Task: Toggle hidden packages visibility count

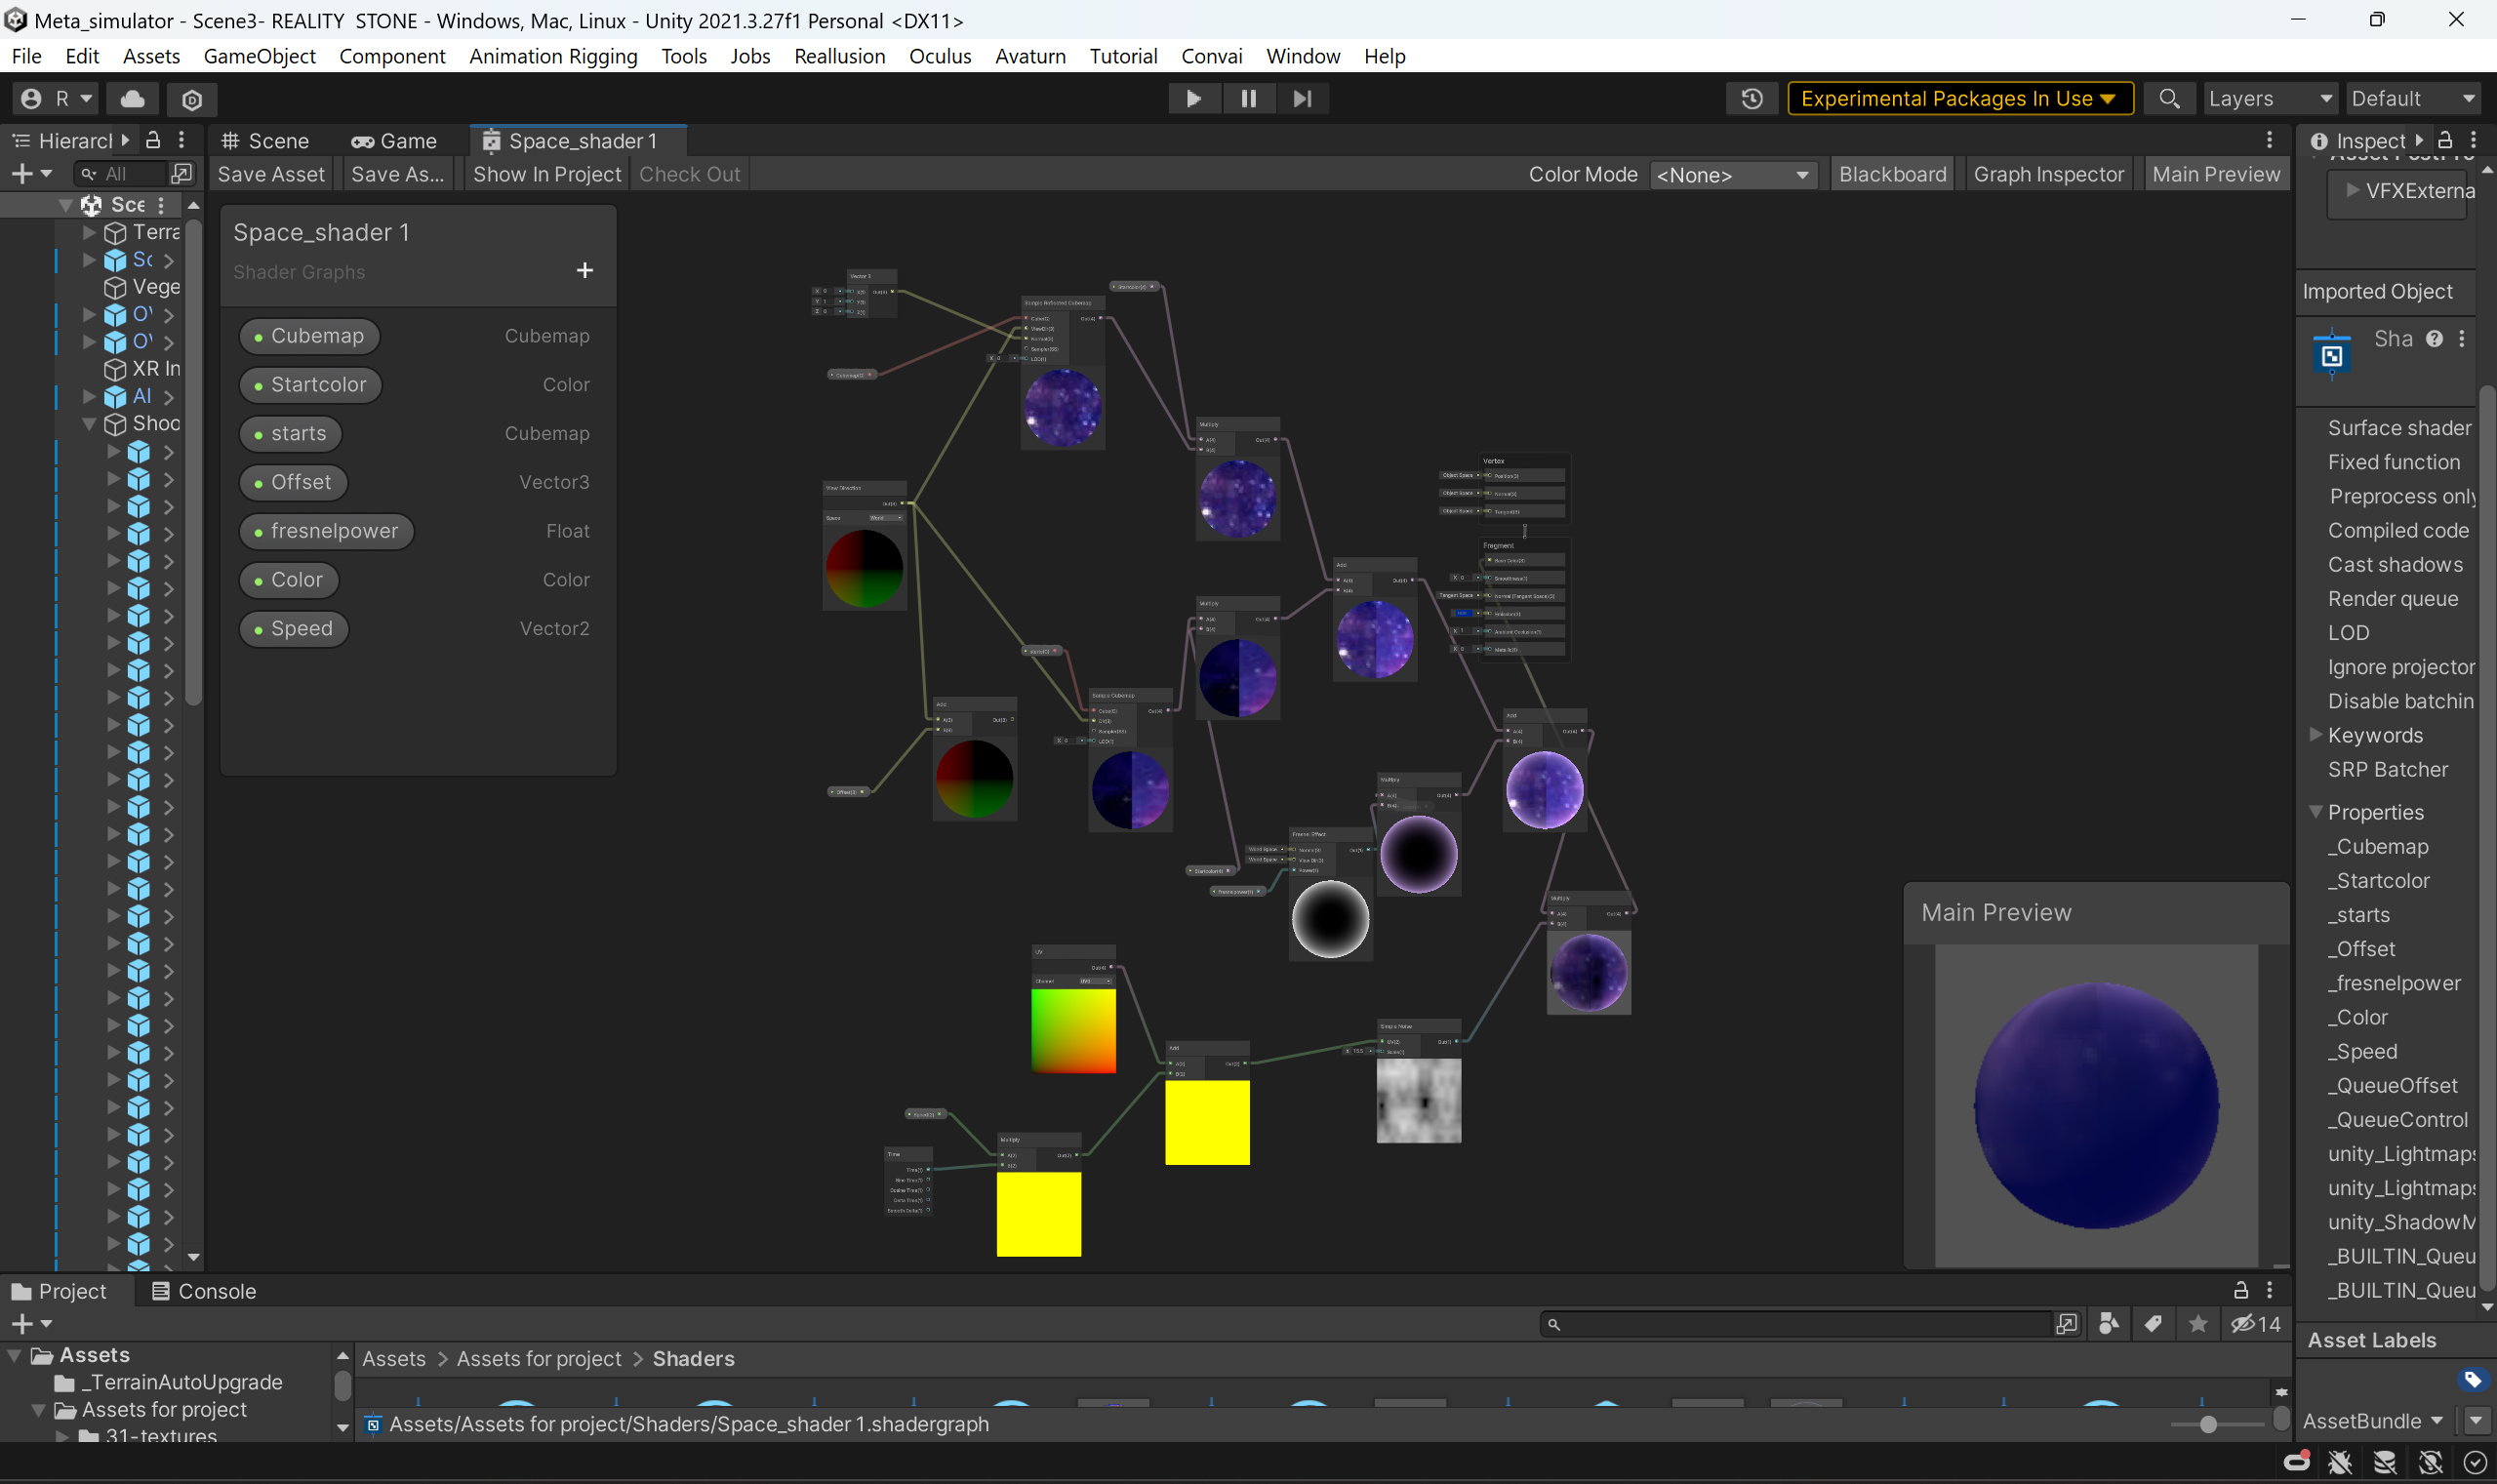Action: coord(2256,1324)
